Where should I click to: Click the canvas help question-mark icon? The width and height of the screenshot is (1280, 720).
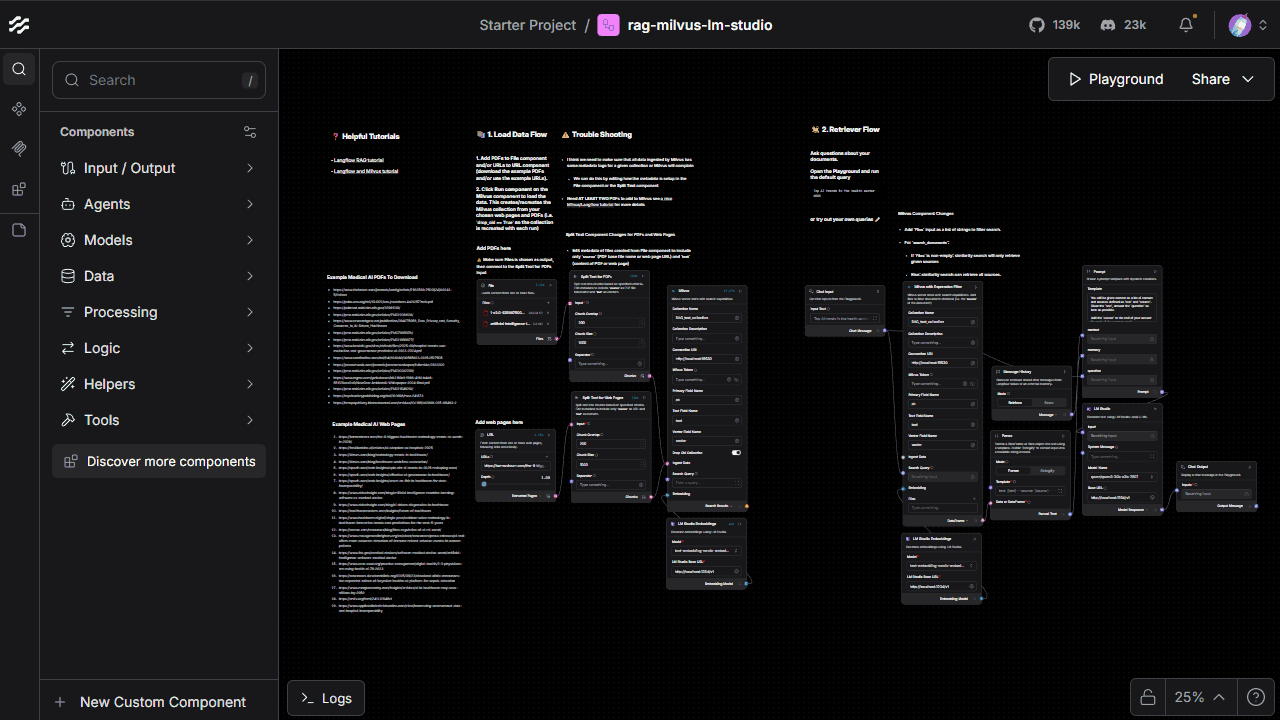pyautogui.click(x=1256, y=697)
